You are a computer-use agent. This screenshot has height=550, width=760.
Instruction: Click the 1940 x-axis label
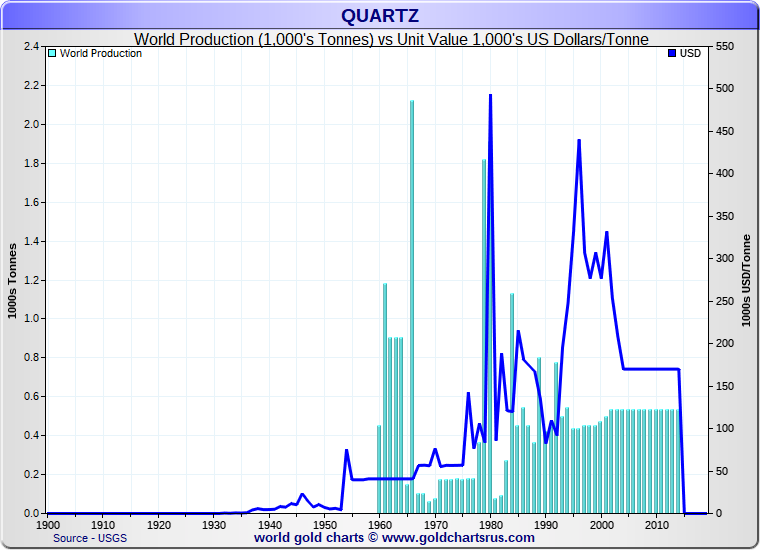[269, 525]
